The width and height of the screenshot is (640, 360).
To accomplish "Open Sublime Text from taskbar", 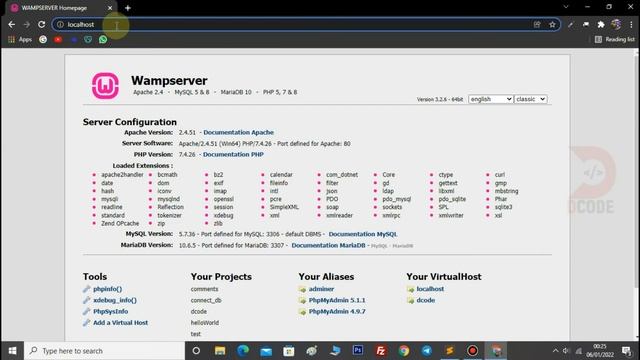I will (x=450, y=351).
